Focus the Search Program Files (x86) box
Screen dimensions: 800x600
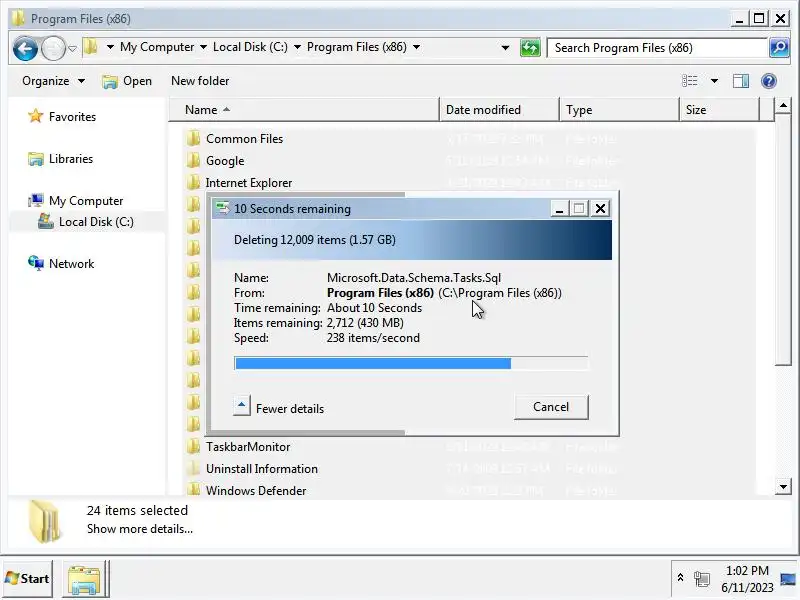tap(657, 48)
